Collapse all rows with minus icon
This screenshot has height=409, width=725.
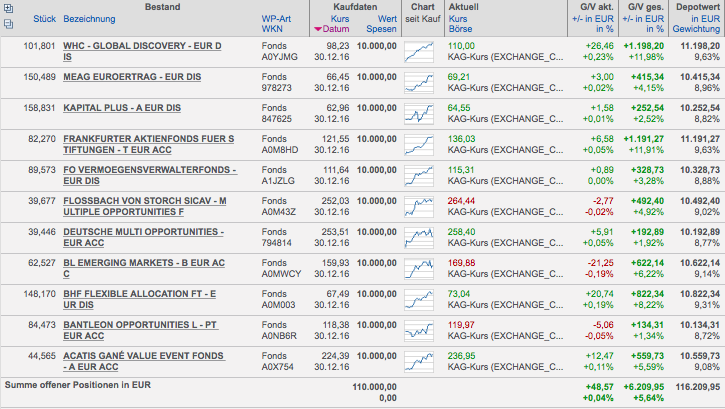click(8, 24)
